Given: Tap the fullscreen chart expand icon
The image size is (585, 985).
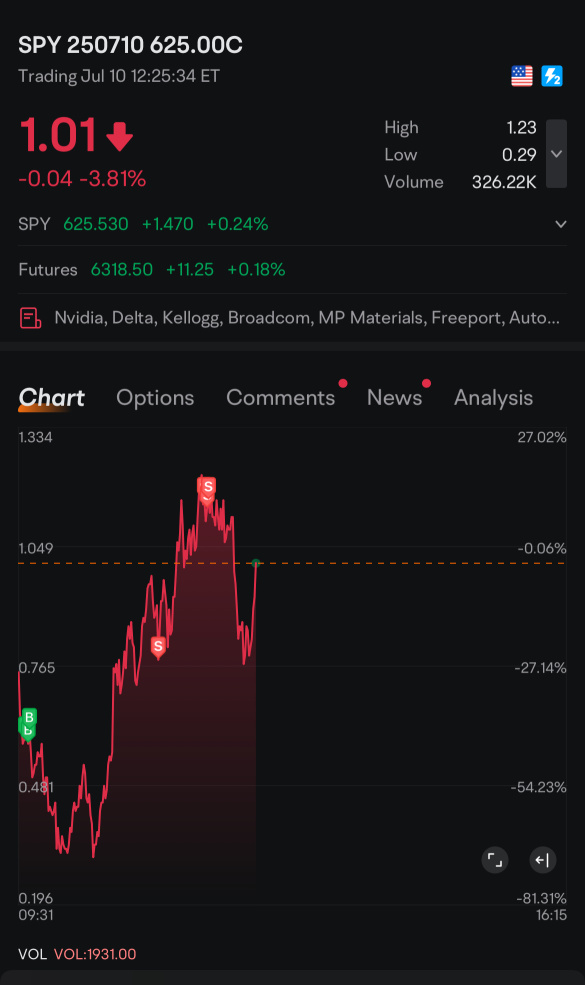Looking at the screenshot, I should (495, 860).
